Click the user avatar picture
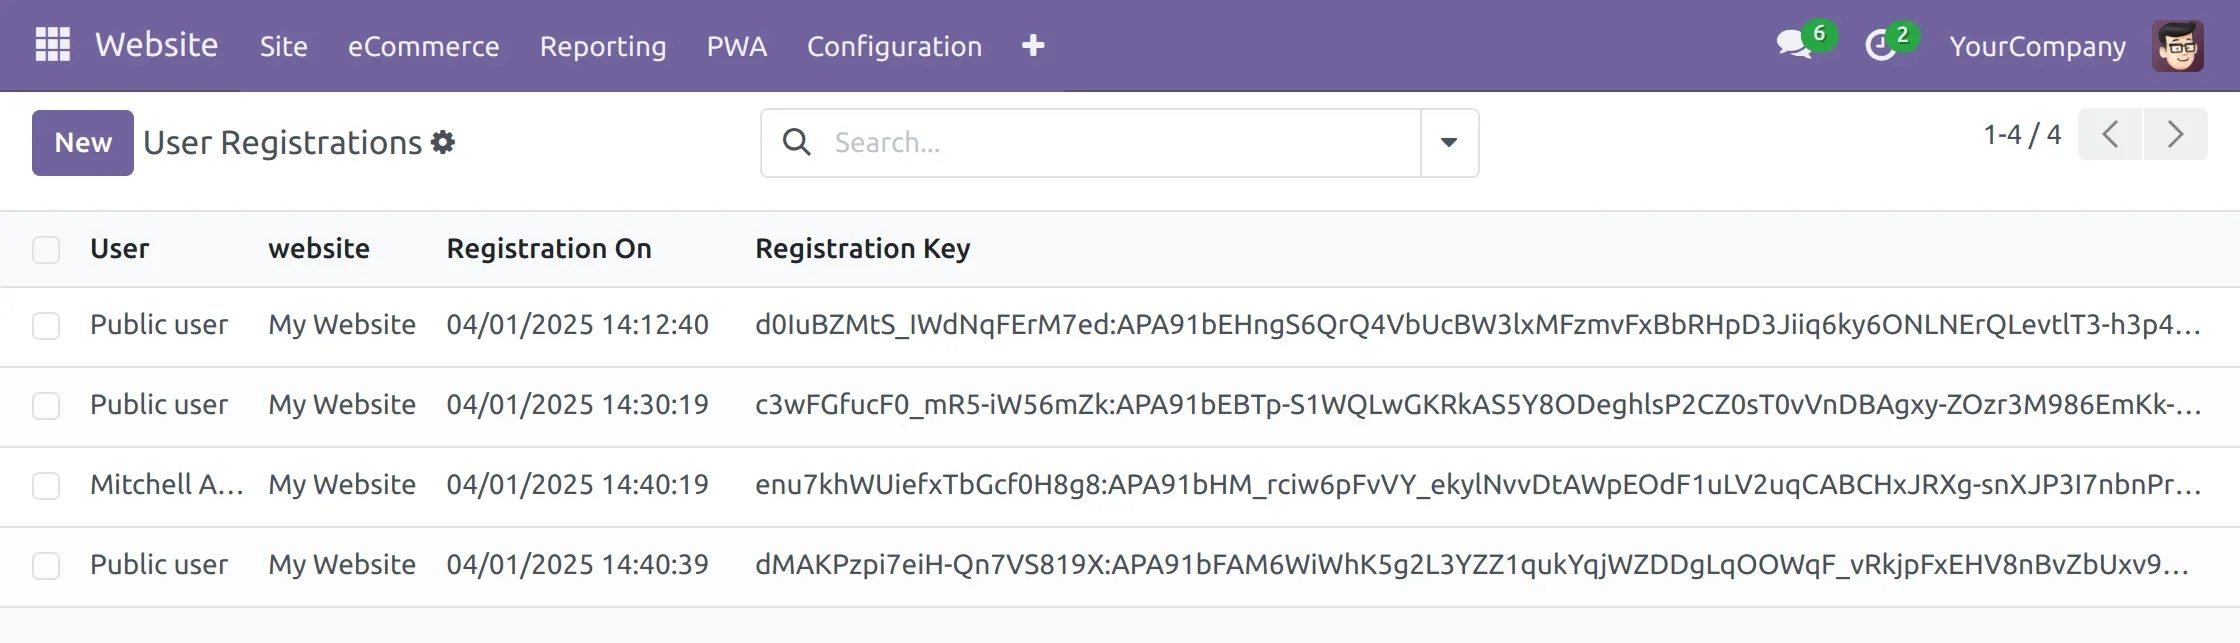The image size is (2240, 643). 2177,46
